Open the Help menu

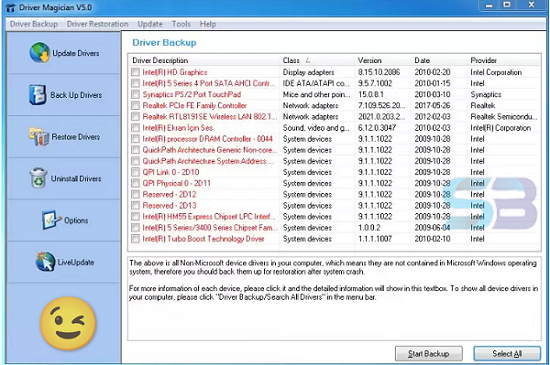click(x=208, y=24)
